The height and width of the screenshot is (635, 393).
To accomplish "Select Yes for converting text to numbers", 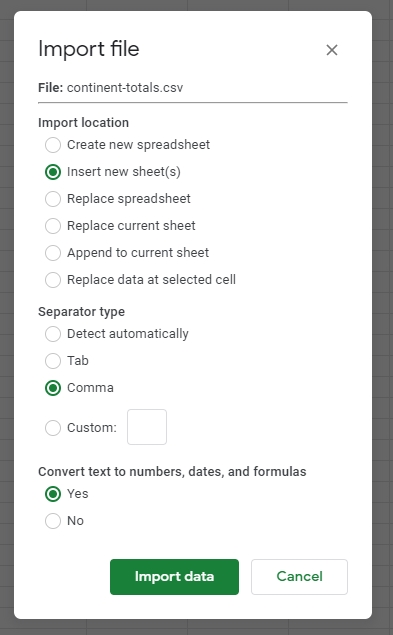I will coord(53,494).
